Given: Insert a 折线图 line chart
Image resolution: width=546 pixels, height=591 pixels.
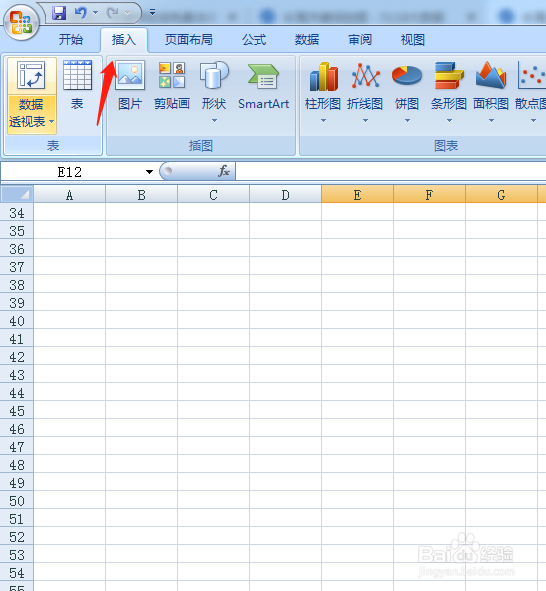Looking at the screenshot, I should coord(365,85).
